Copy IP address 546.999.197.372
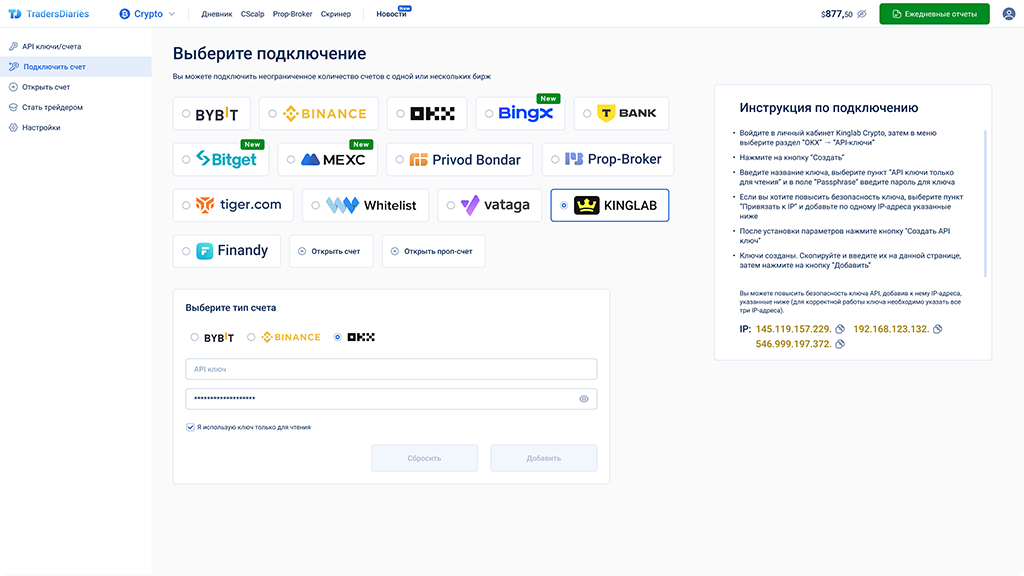Screen dimensions: 1024x576 pos(840,345)
